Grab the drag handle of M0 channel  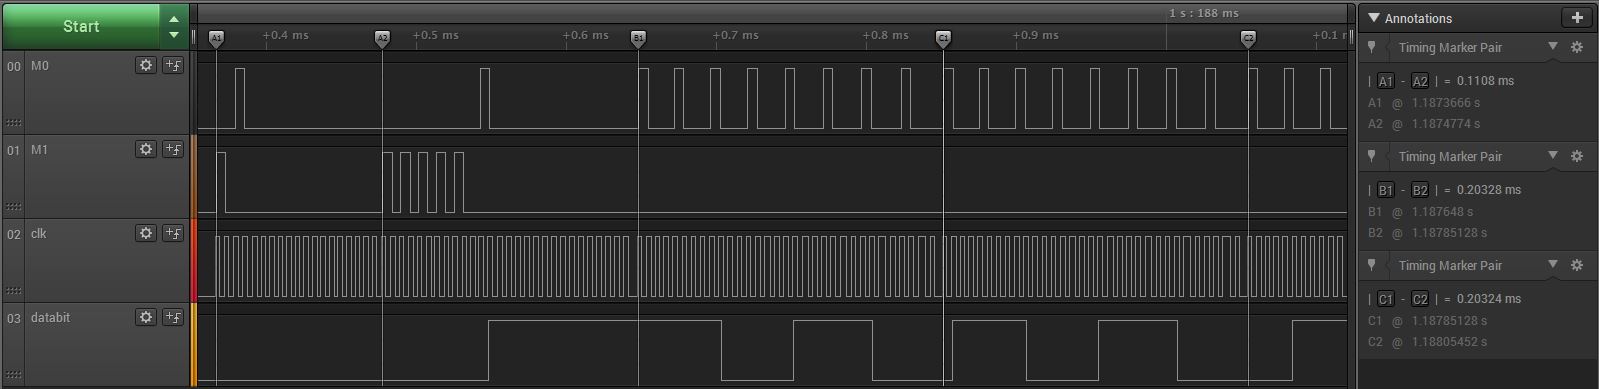click(13, 123)
